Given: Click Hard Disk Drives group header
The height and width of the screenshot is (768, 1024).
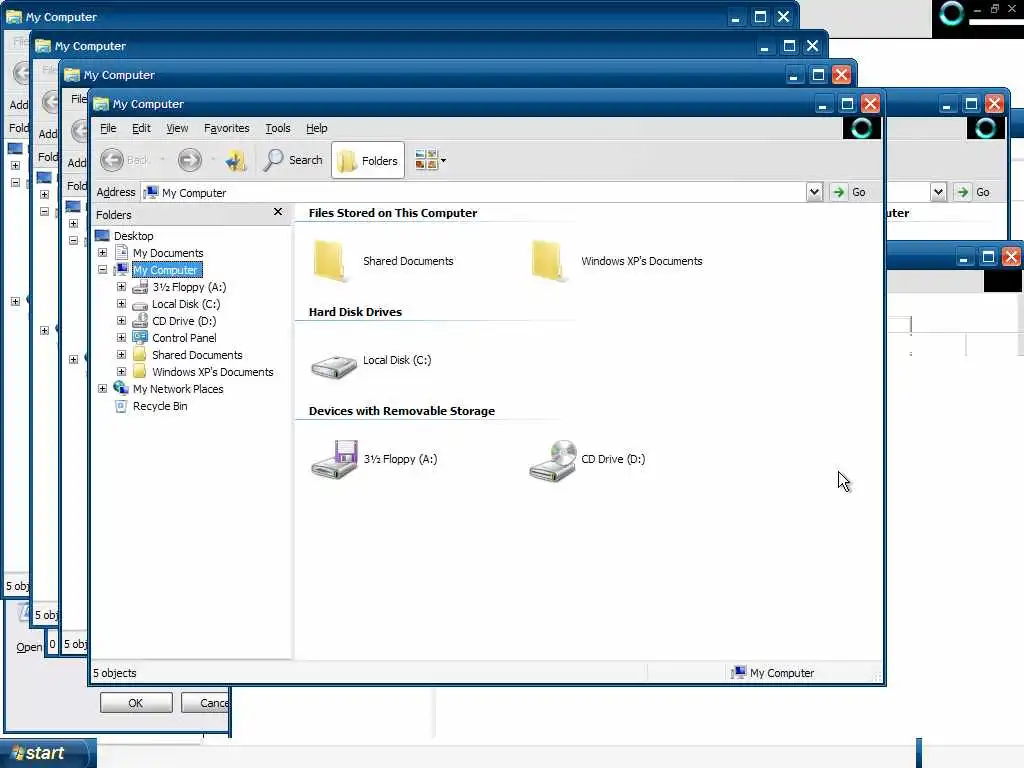Looking at the screenshot, I should [x=355, y=312].
